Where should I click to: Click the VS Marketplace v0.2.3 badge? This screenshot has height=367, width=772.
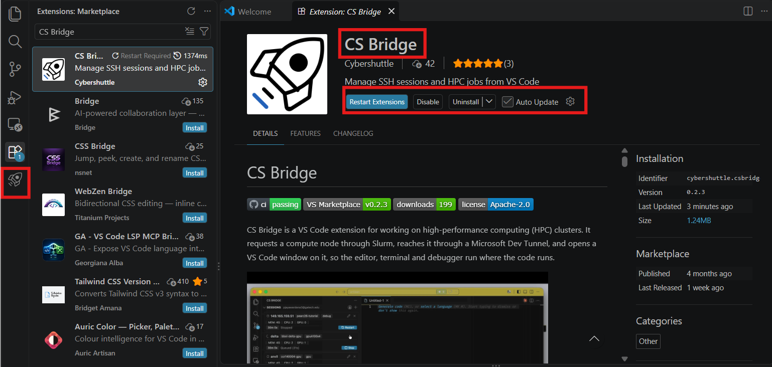347,204
